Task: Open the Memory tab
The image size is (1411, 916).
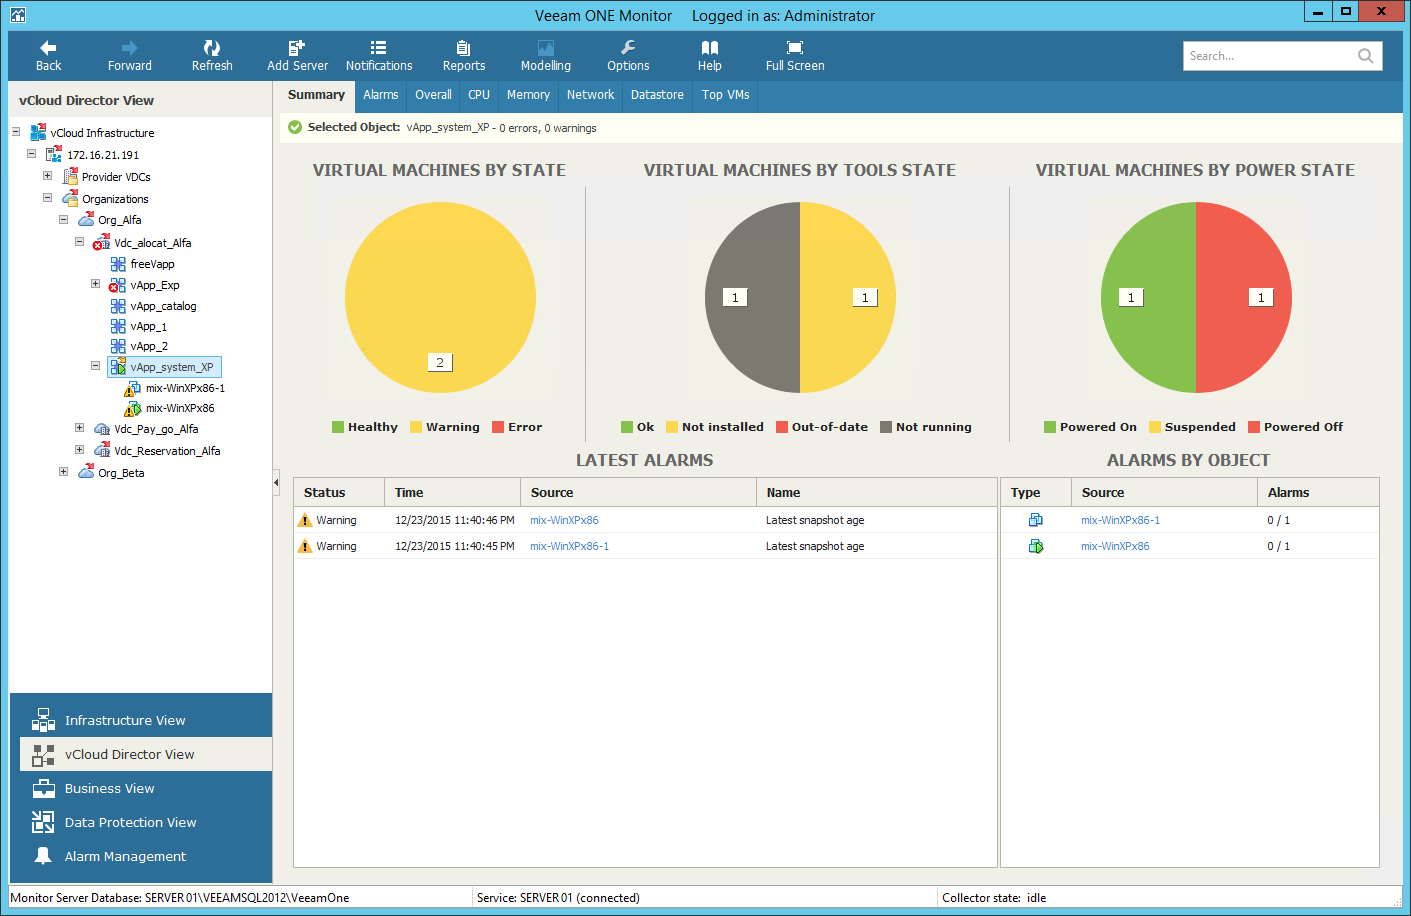Action: coord(528,95)
